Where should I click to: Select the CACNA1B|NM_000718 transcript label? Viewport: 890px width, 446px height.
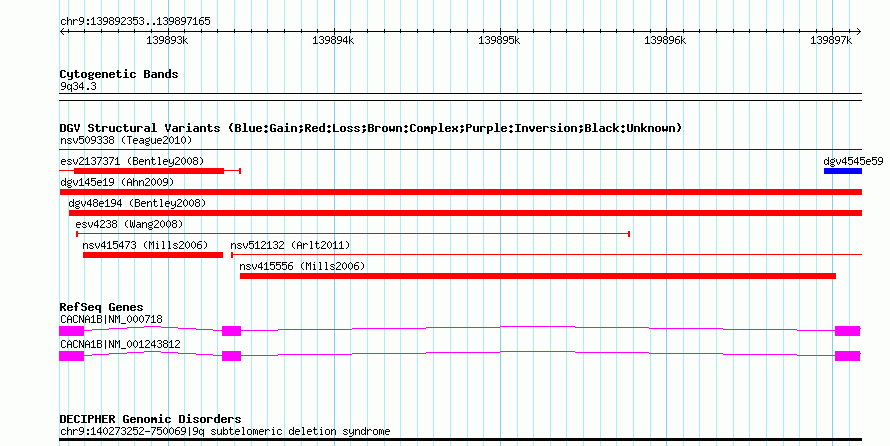pos(111,319)
